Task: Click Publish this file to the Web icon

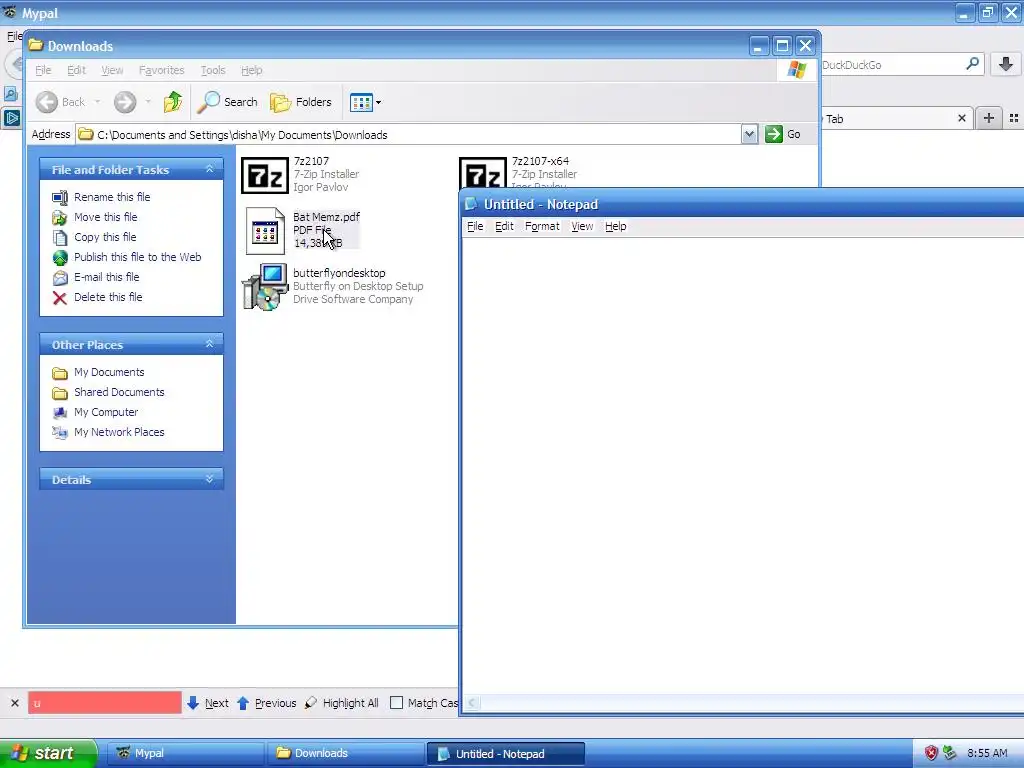Action: [x=60, y=258]
